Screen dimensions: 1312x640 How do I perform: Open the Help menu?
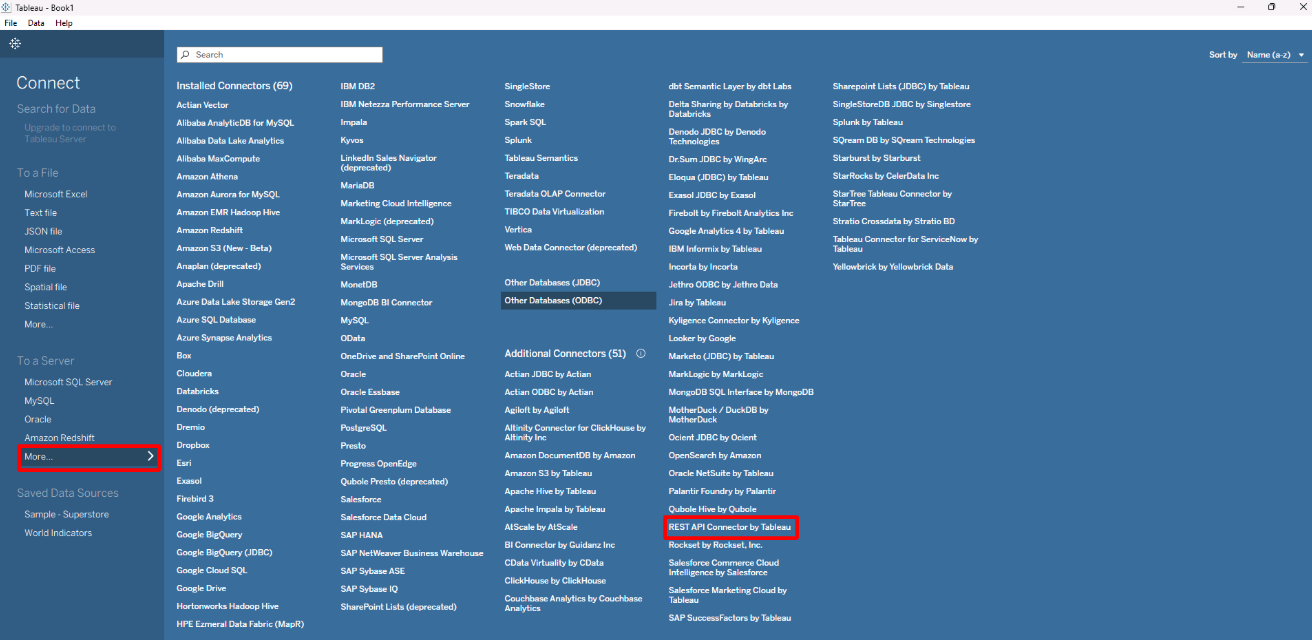click(64, 23)
